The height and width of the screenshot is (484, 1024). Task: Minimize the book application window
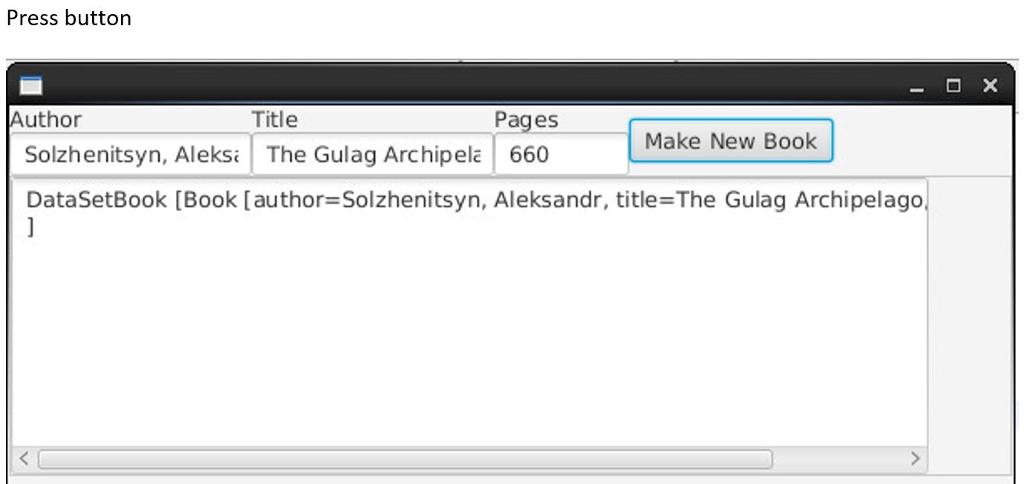917,86
